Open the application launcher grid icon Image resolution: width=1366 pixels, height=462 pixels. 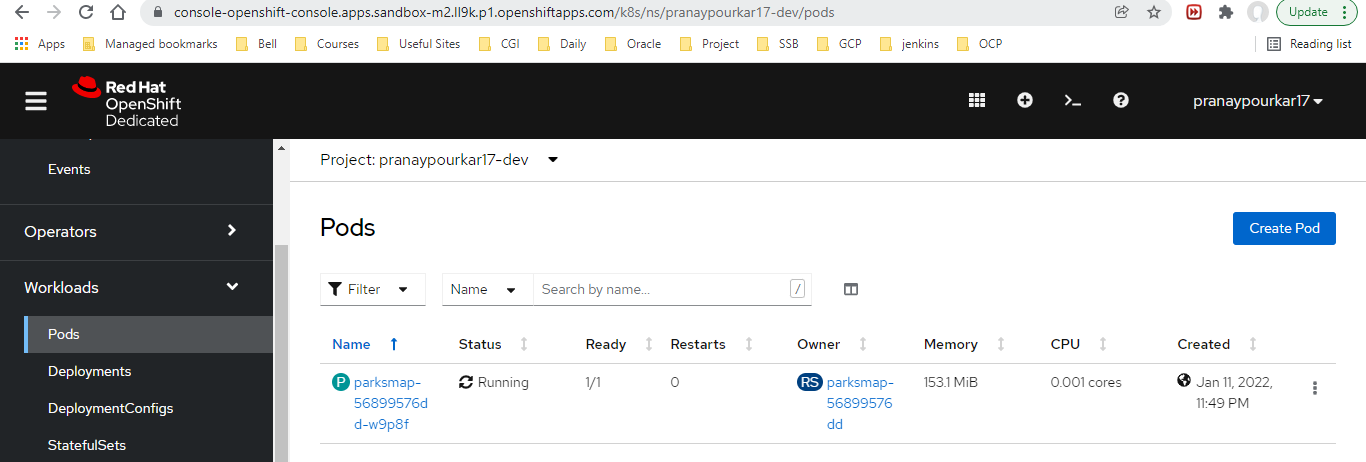pos(977,100)
